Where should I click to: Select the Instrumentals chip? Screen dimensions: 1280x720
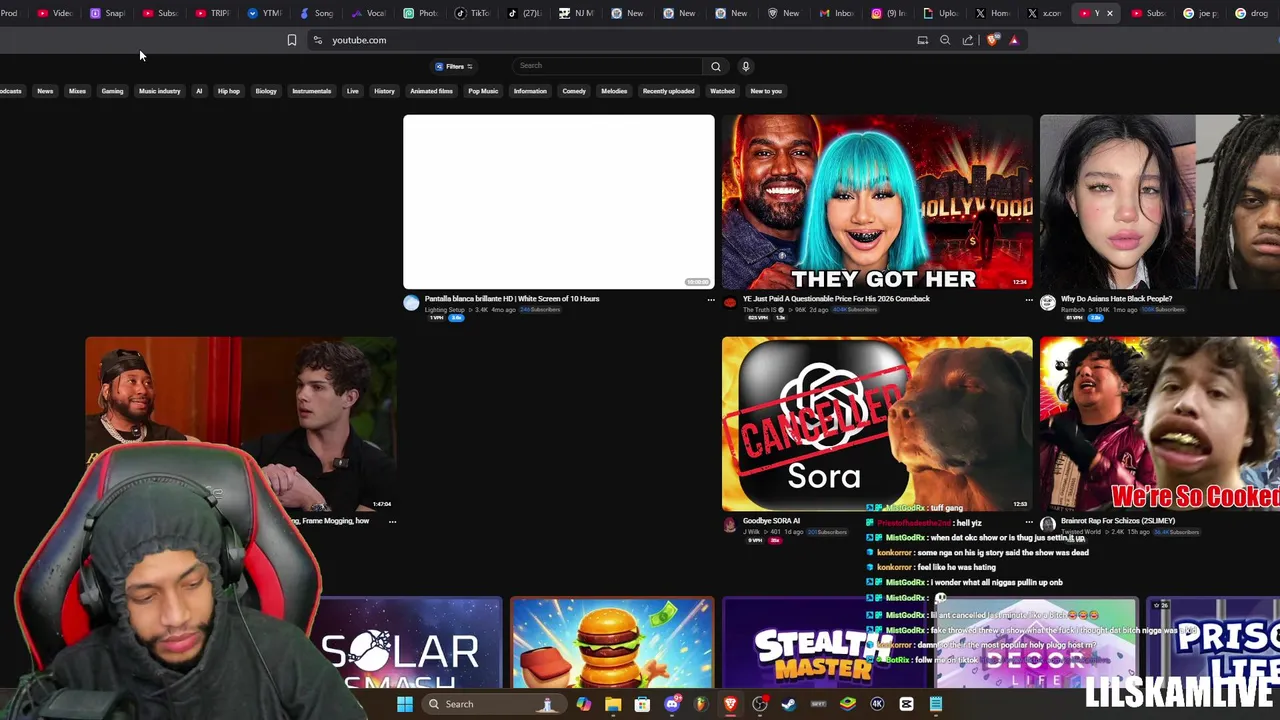coord(311,91)
